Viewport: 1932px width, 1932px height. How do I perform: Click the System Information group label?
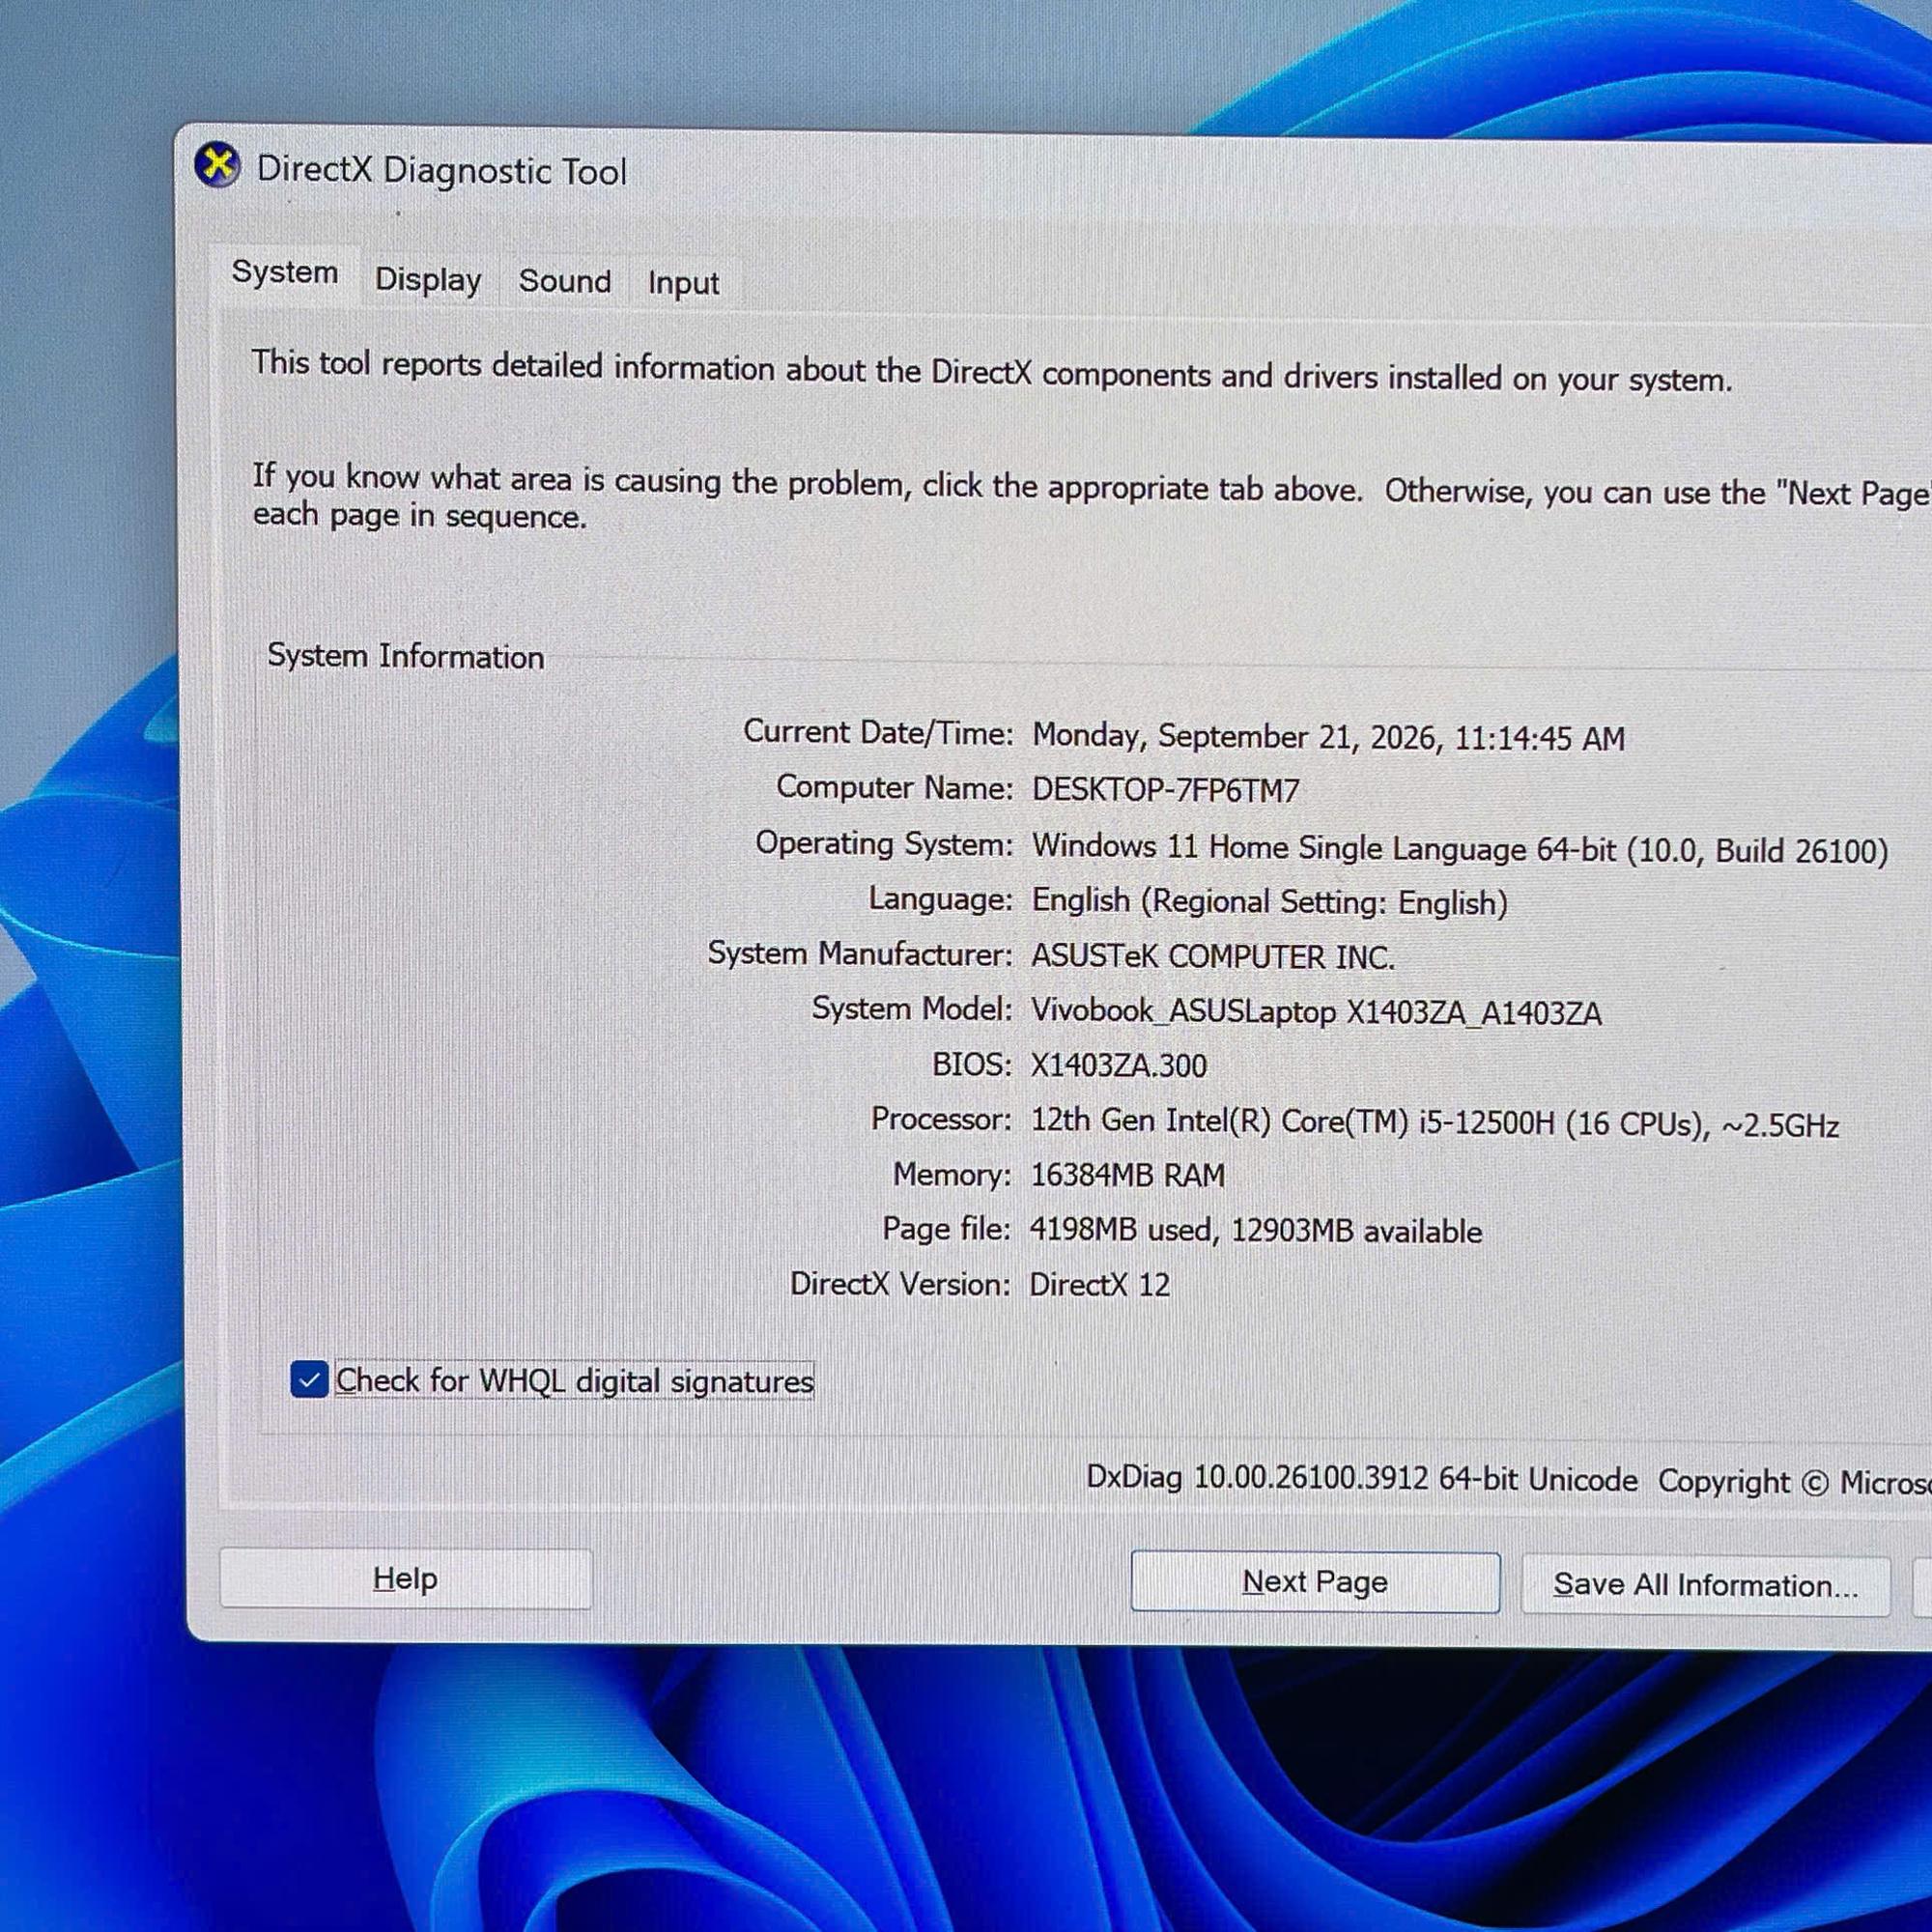point(405,657)
